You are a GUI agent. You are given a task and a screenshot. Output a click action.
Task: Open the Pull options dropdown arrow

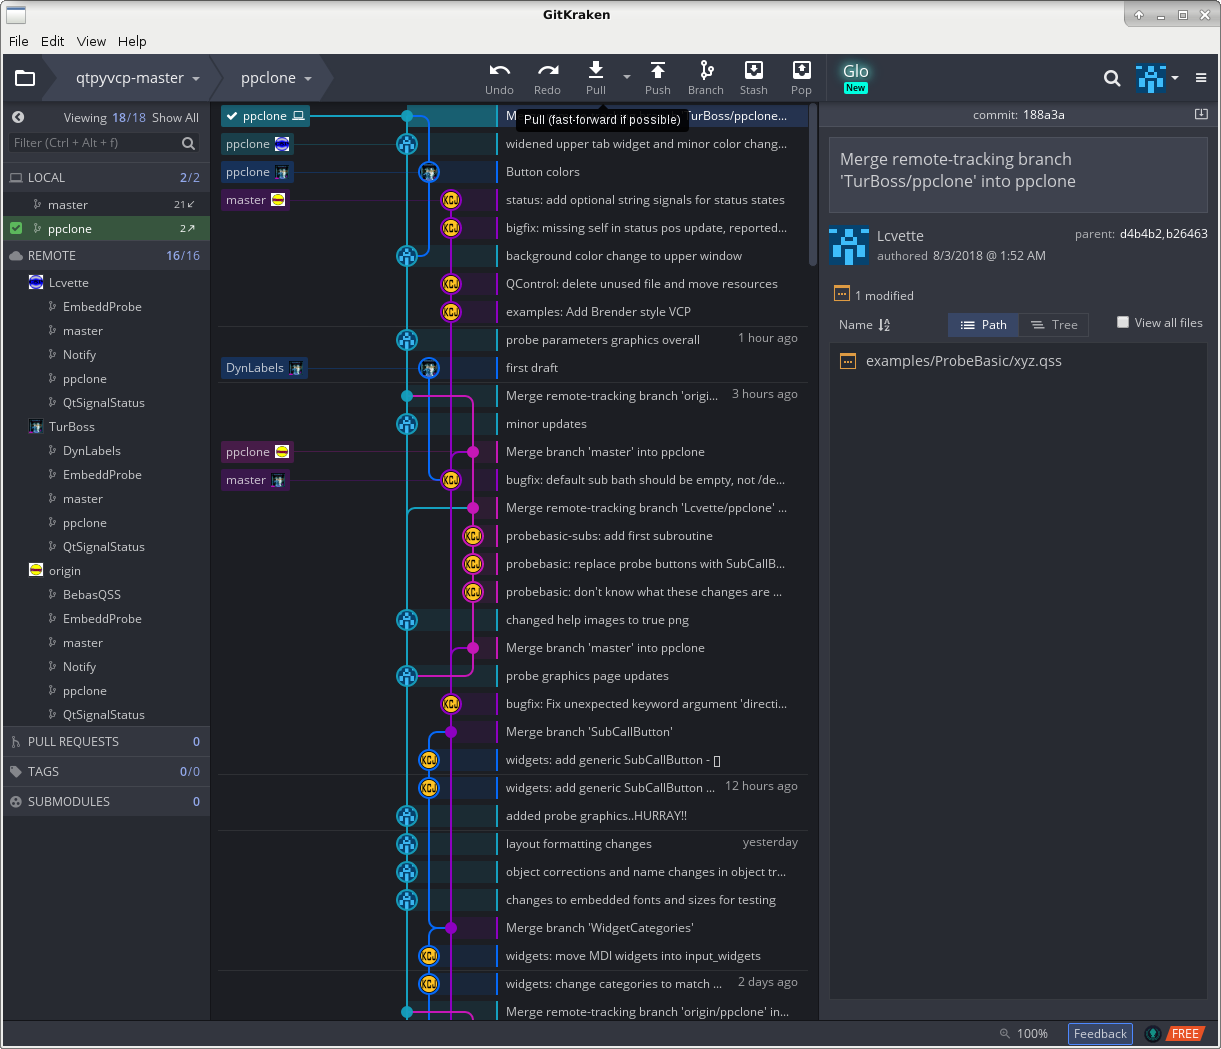[x=627, y=77]
